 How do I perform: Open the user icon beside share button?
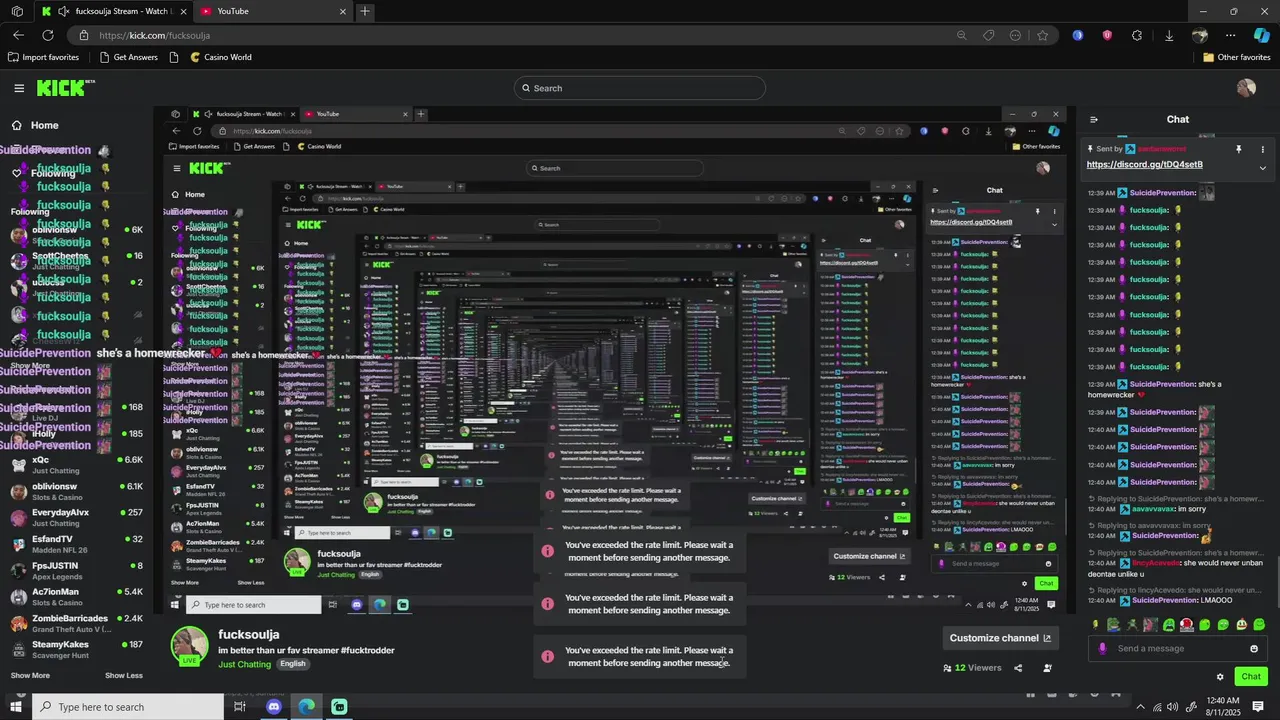coord(1047,668)
